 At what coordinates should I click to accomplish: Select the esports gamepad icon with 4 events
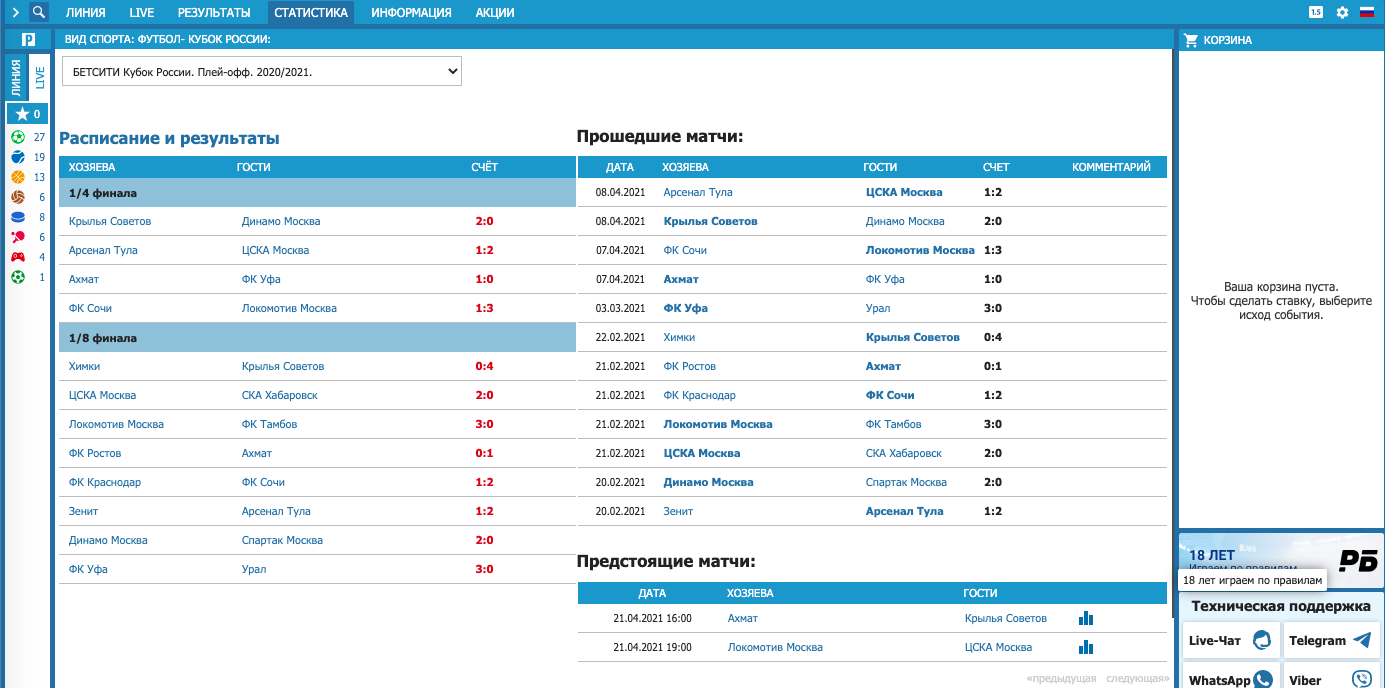tap(18, 257)
